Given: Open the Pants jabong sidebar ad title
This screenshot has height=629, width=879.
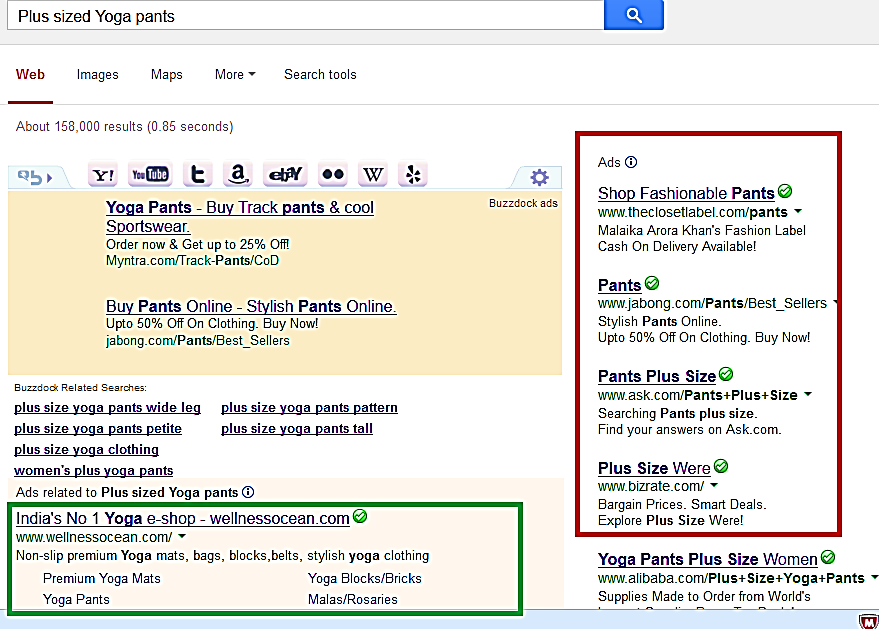Looking at the screenshot, I should (x=619, y=285).
